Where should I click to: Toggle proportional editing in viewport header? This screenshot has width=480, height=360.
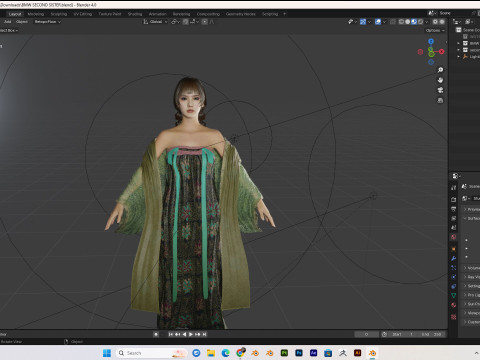(205, 22)
